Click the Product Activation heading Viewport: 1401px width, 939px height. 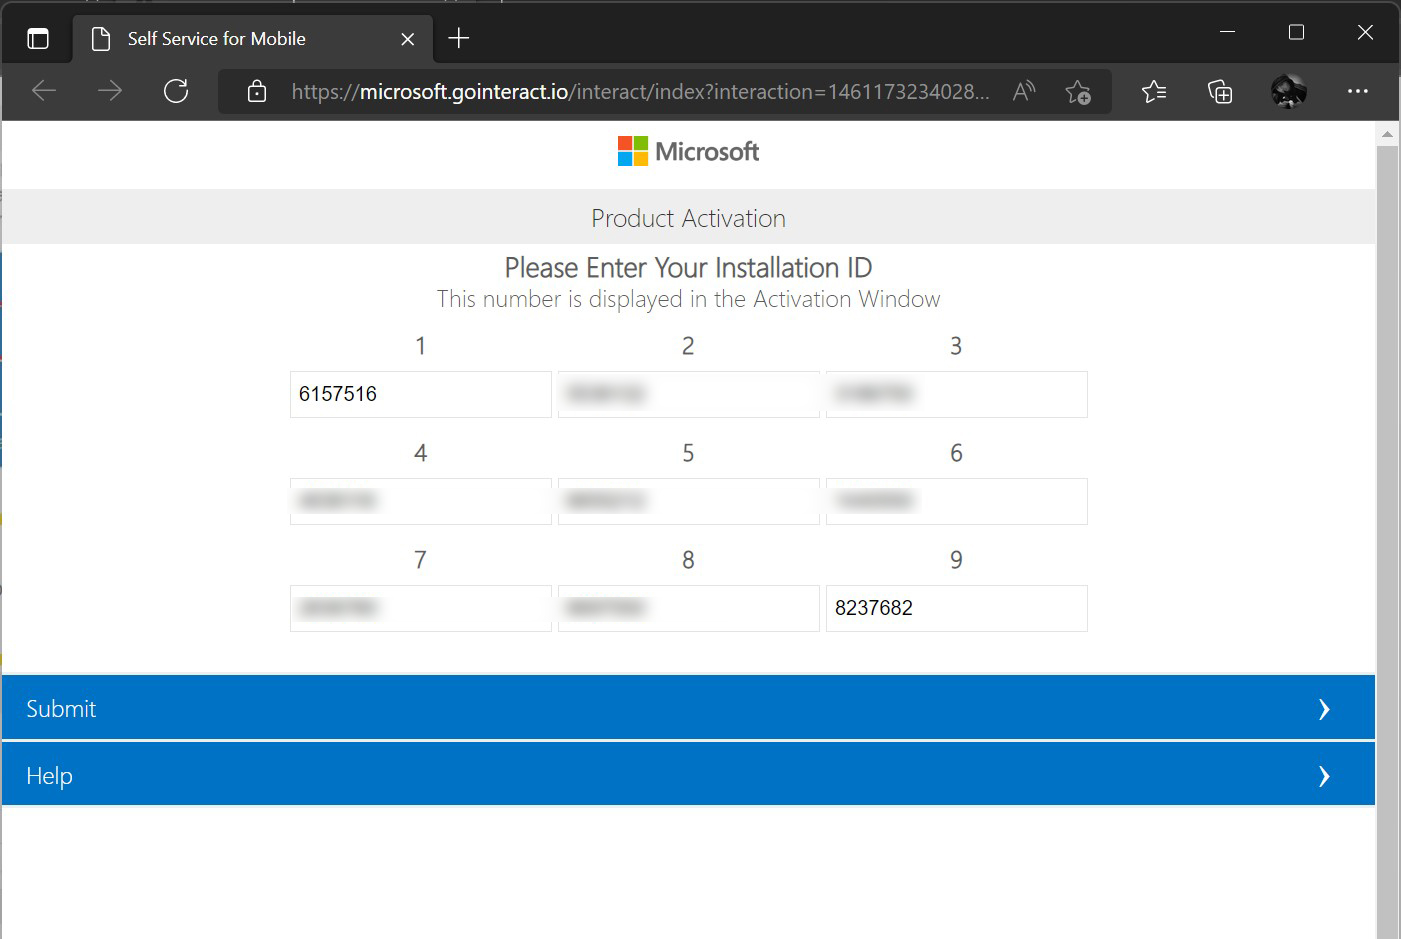pyautogui.click(x=688, y=218)
